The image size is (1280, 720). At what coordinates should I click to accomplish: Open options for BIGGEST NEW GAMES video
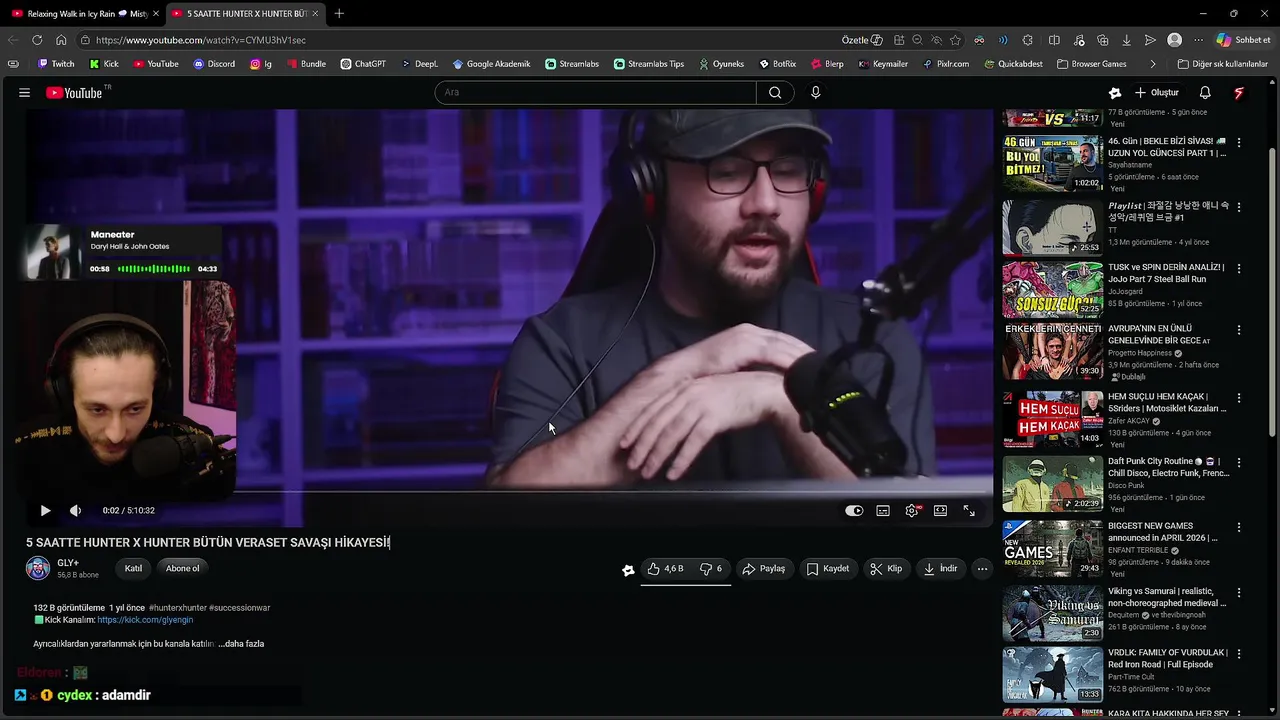pyautogui.click(x=1239, y=528)
